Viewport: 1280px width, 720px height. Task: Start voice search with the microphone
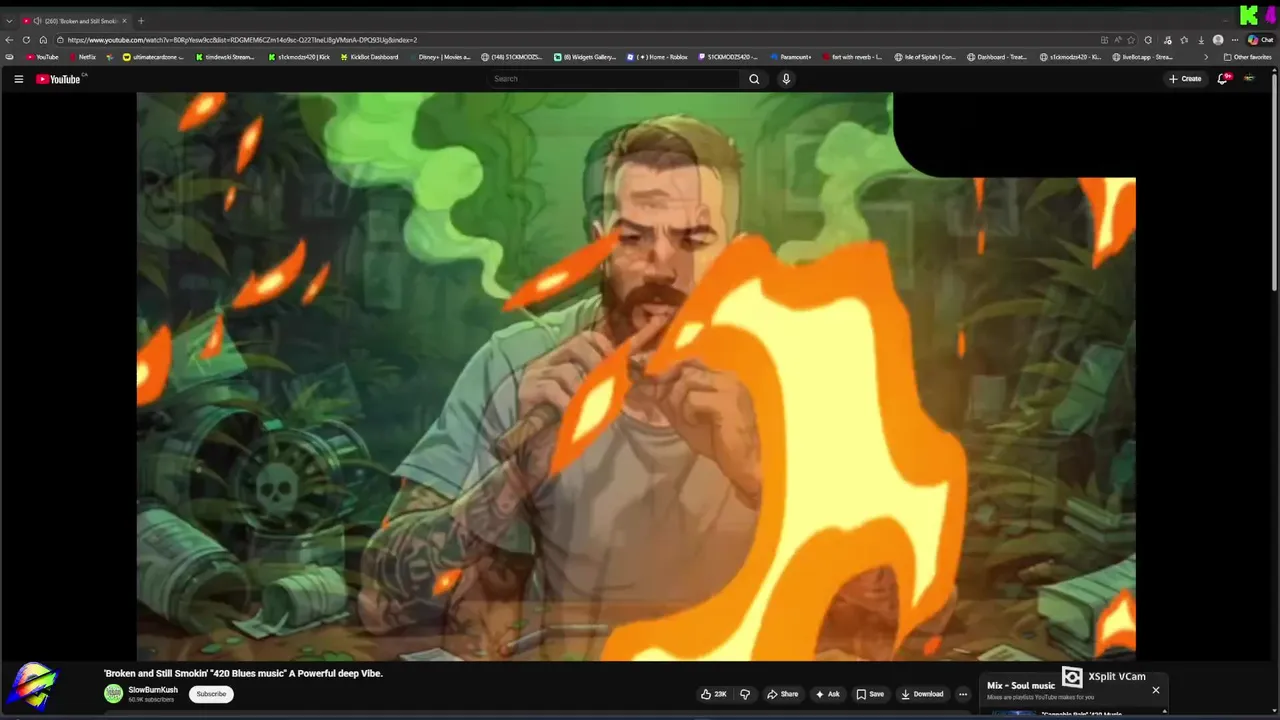pyautogui.click(x=786, y=79)
